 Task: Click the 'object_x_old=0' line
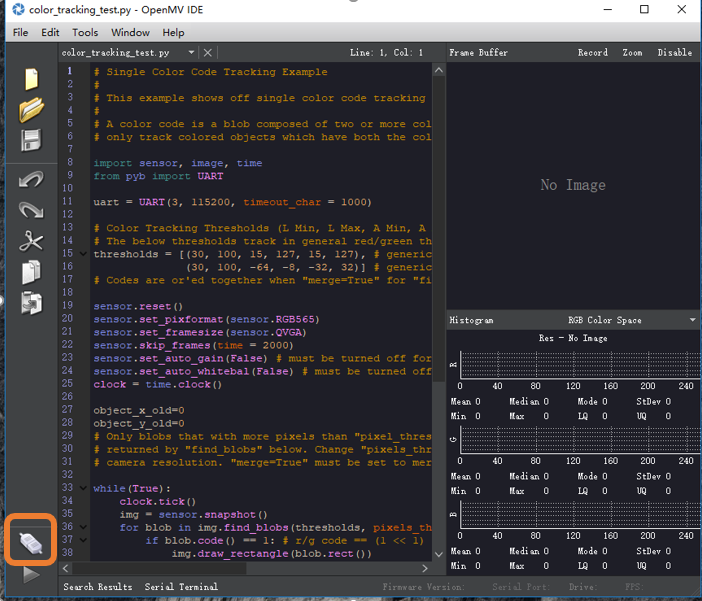[139, 410]
